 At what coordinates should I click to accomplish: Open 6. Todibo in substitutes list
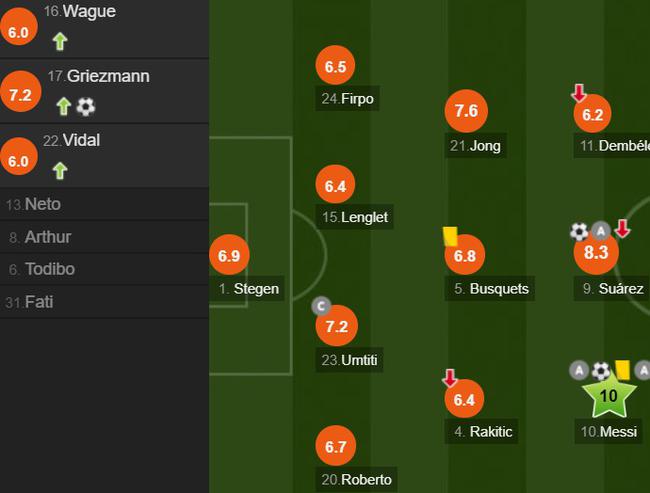point(104,269)
